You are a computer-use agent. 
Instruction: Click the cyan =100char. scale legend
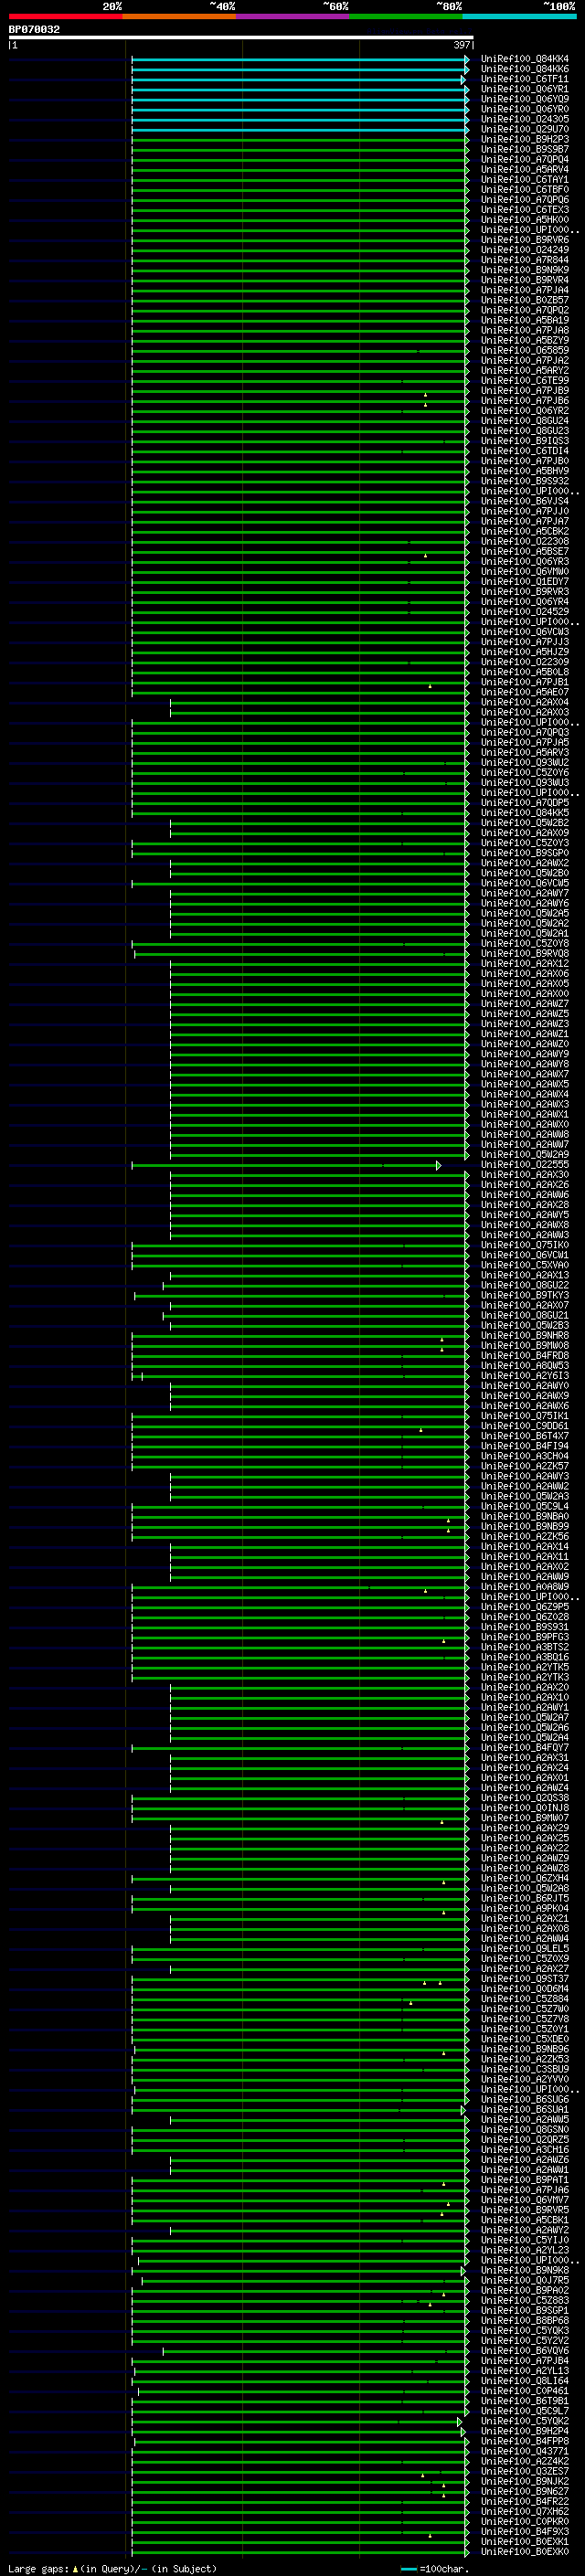pyautogui.click(x=435, y=2568)
